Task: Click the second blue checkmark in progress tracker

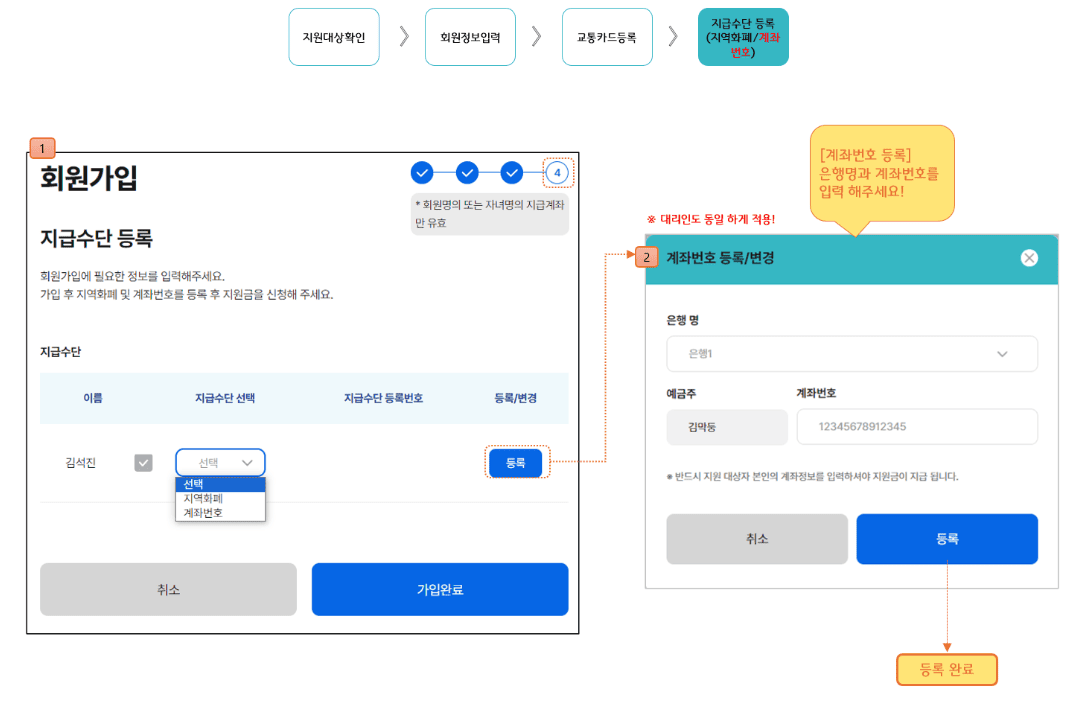Action: tap(466, 172)
